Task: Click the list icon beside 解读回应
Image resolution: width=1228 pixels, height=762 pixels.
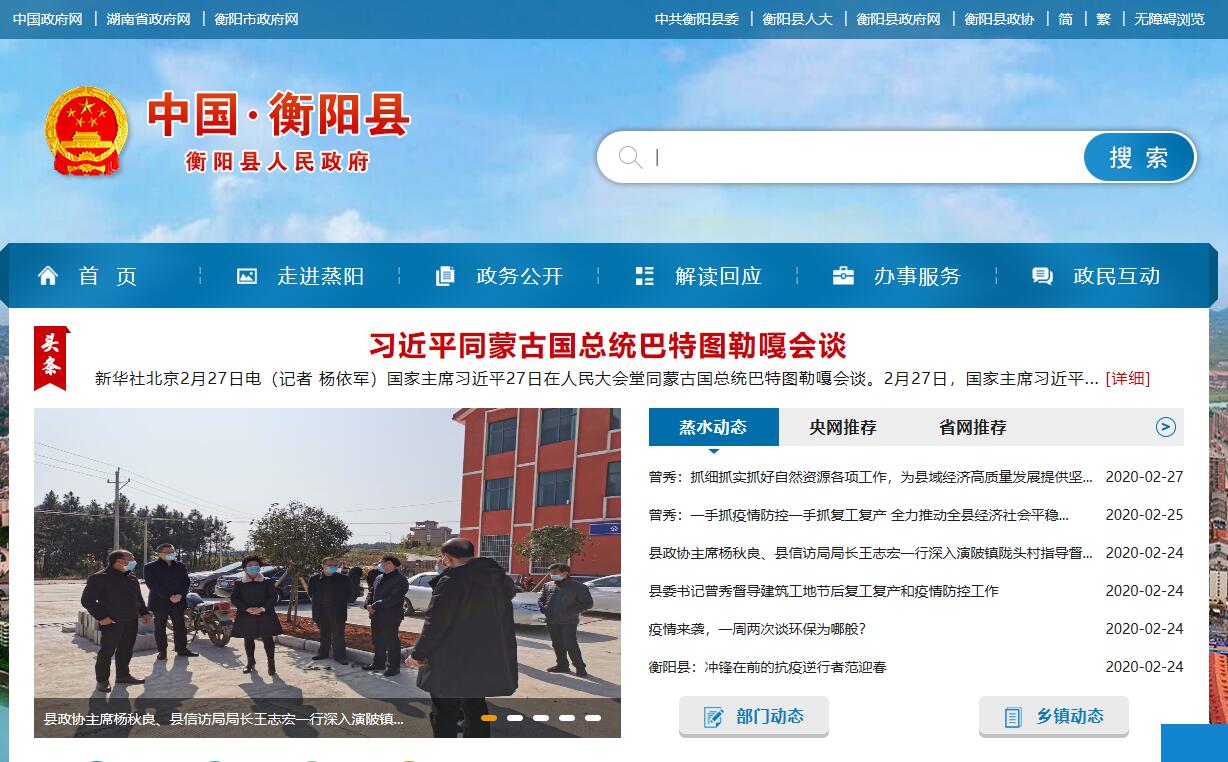Action: point(645,276)
